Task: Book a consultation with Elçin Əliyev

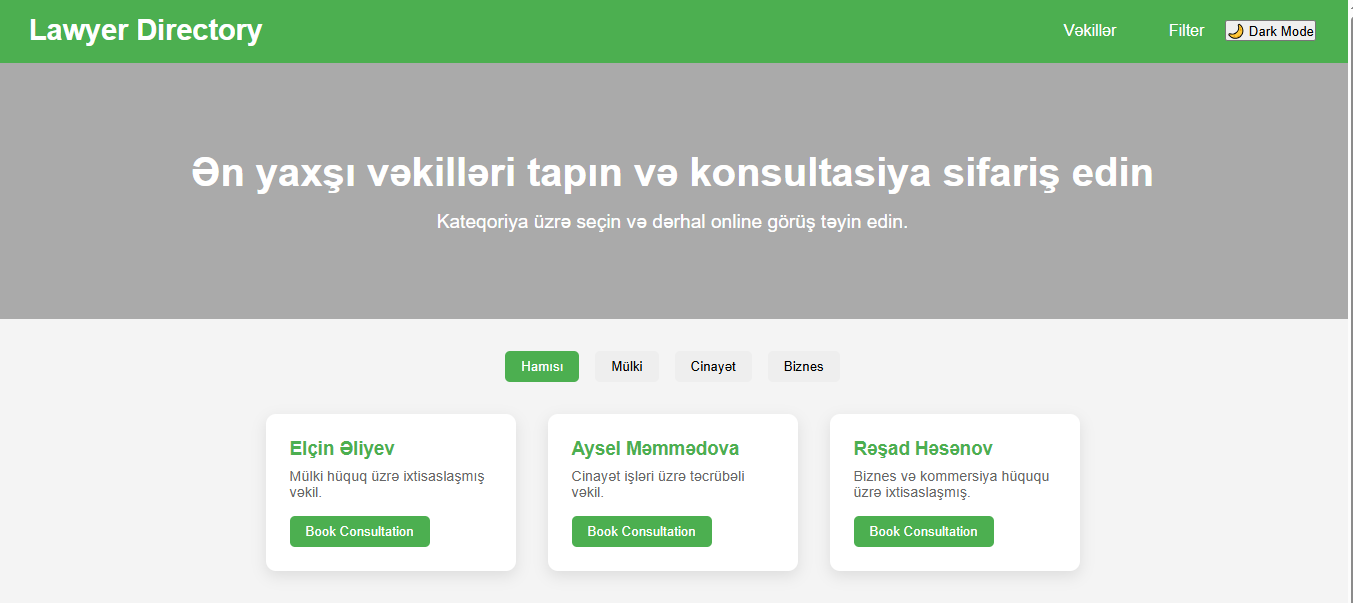Action: pos(359,532)
